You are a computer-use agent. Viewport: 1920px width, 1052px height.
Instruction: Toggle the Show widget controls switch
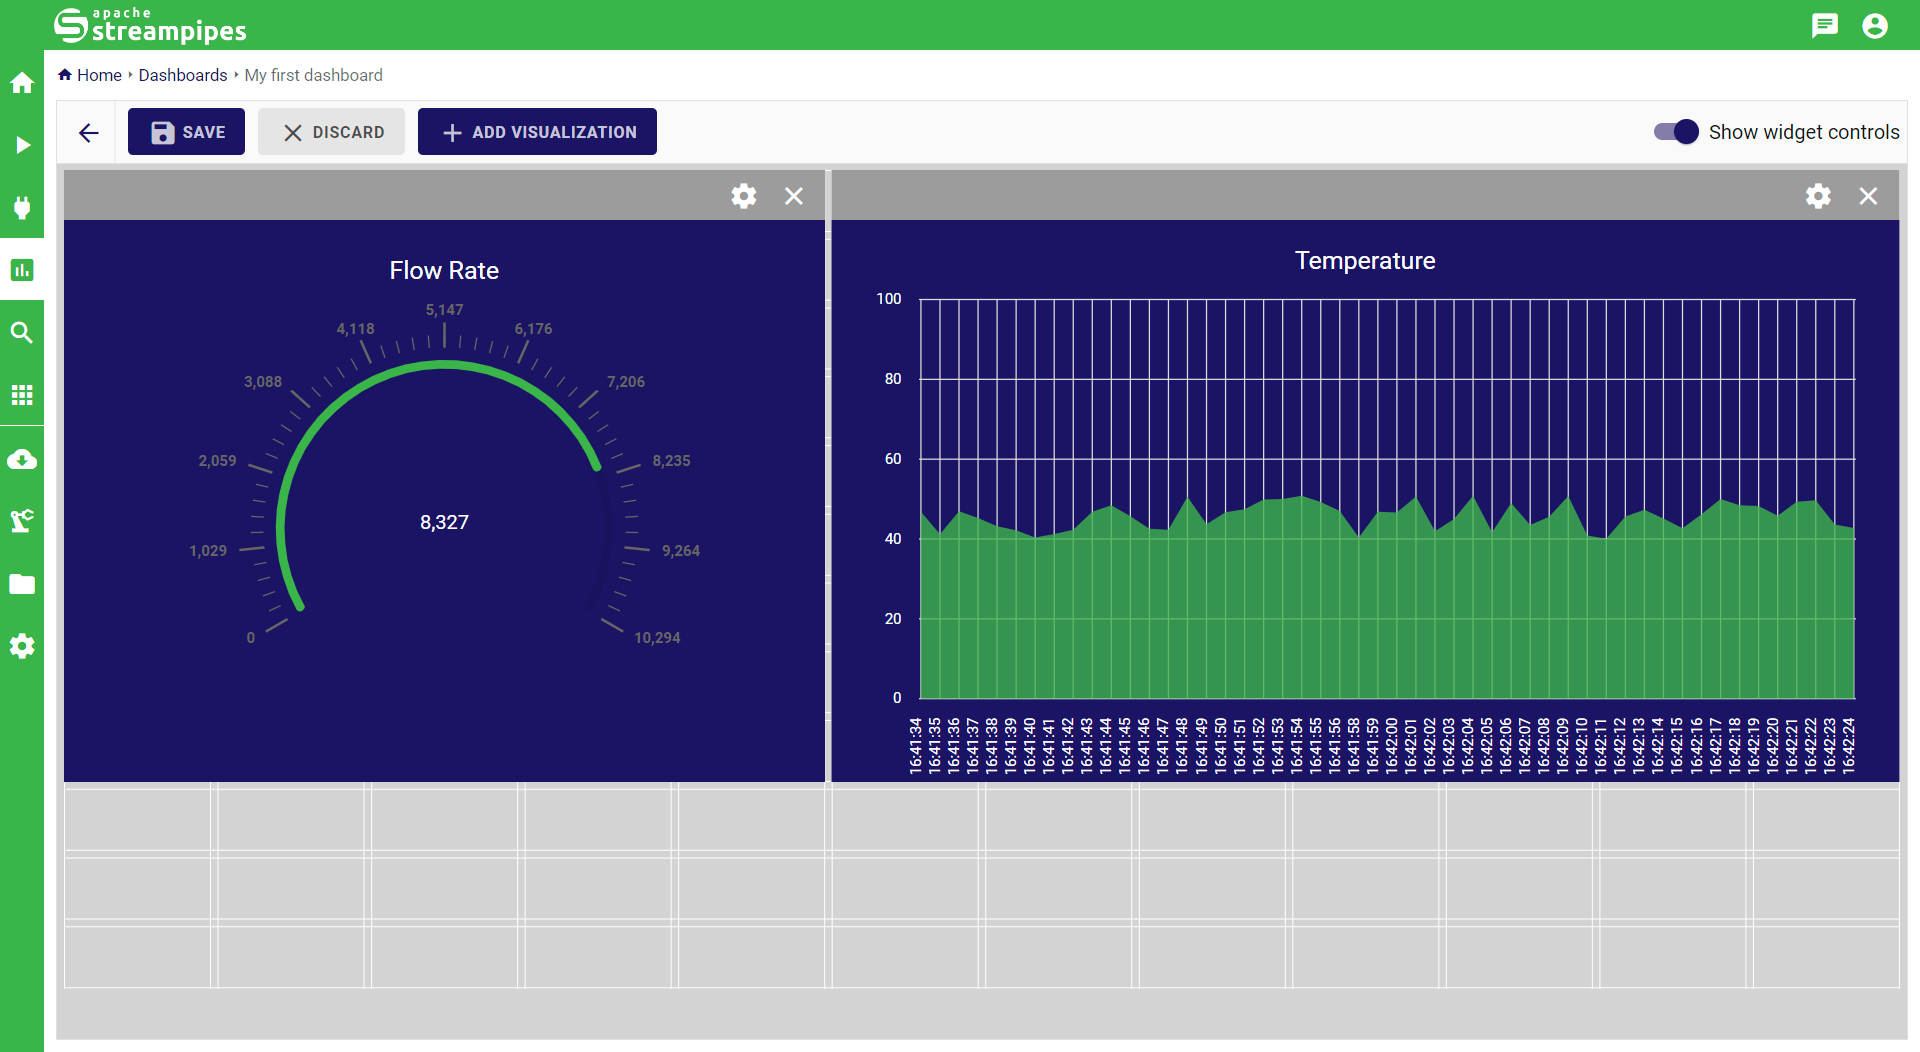coord(1676,132)
